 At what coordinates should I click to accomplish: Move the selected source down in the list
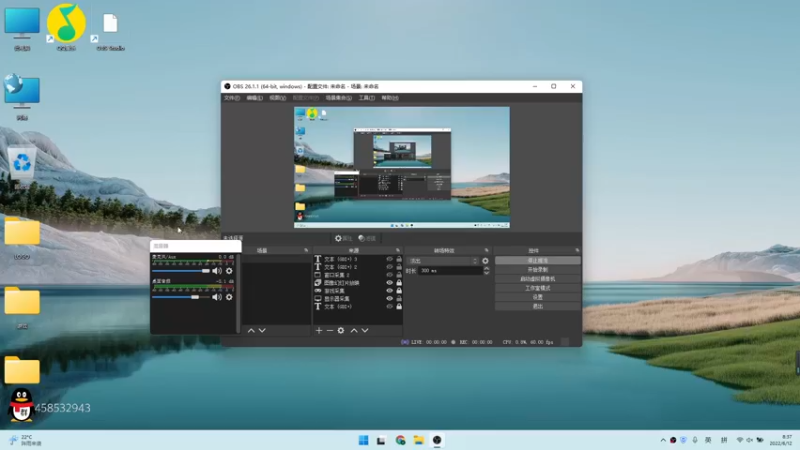[365, 331]
